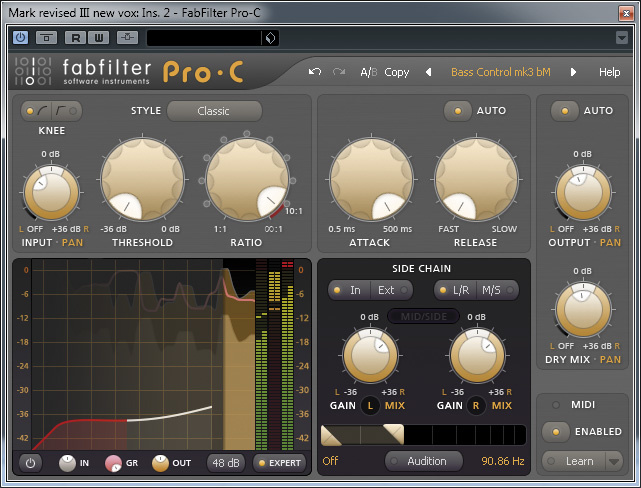Click the DRY MIX knob
641x488 pixels.
click(583, 309)
